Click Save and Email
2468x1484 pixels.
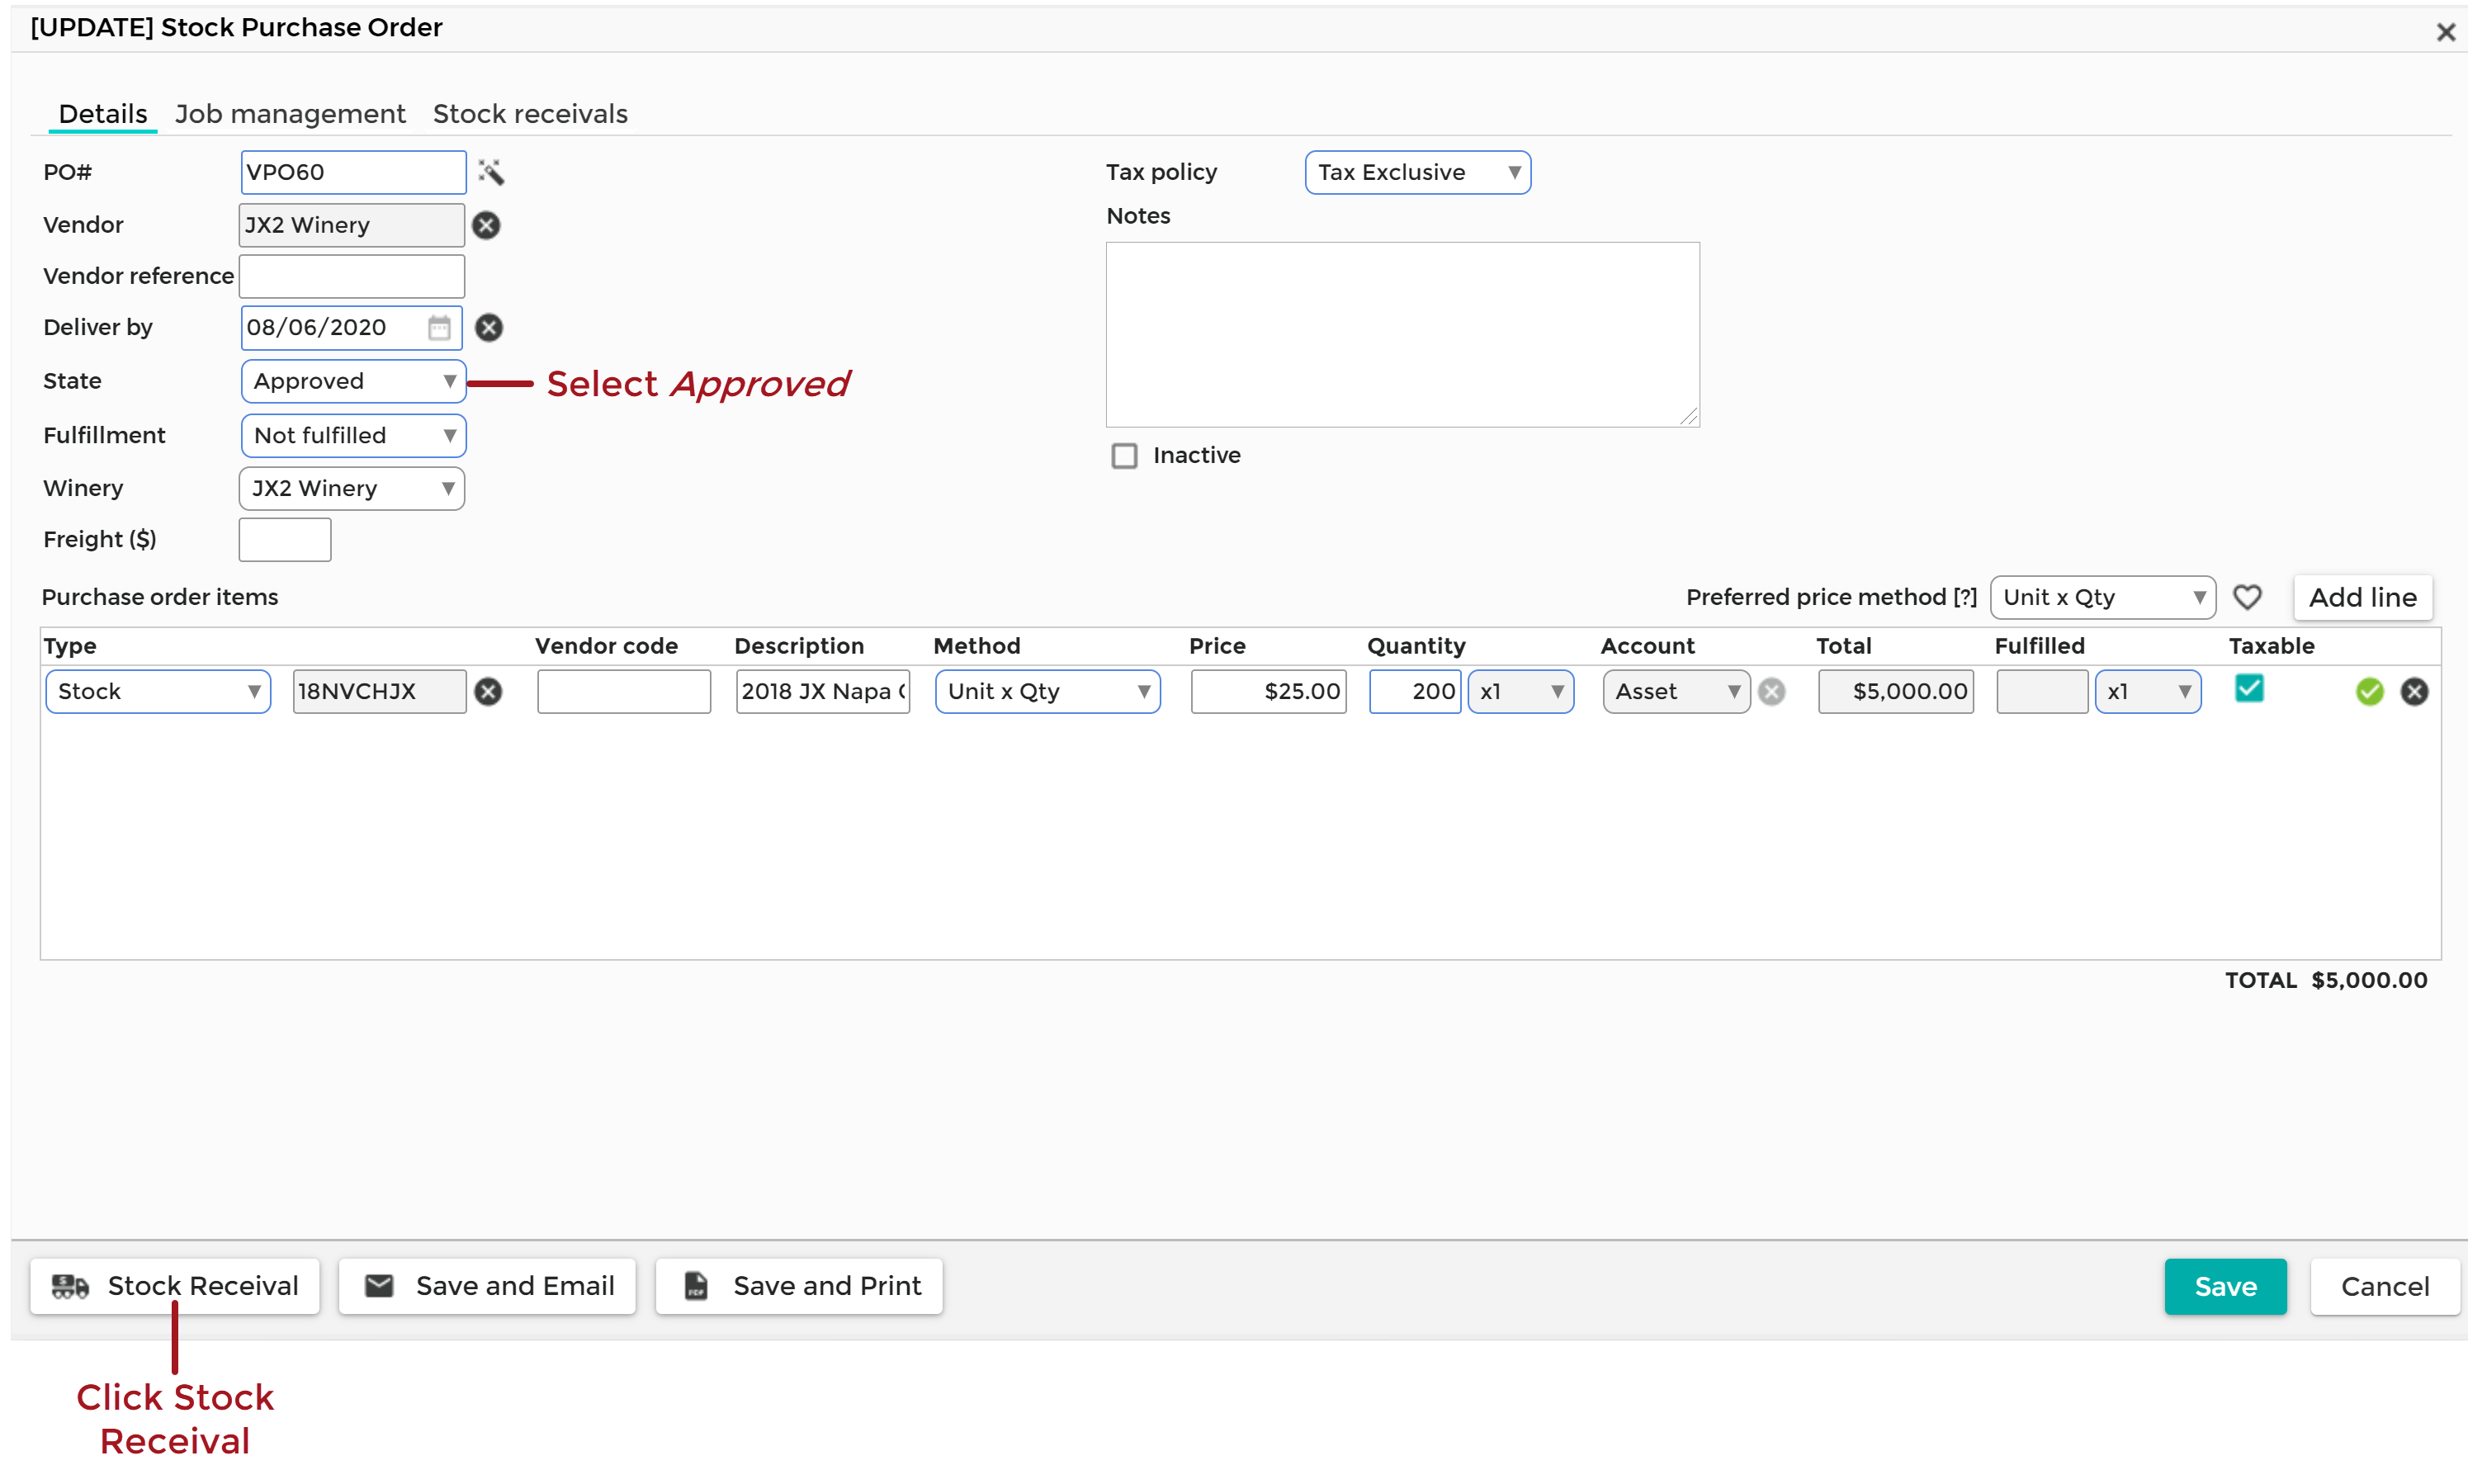coord(487,1285)
